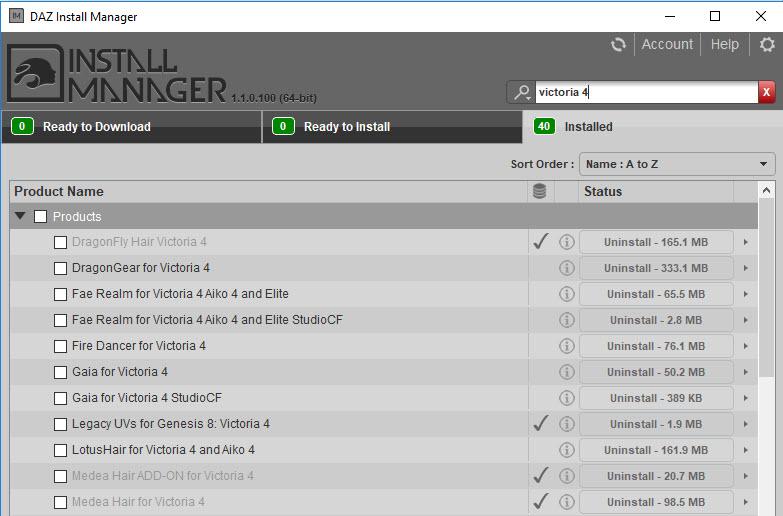Open the settings gear icon

[x=767, y=44]
